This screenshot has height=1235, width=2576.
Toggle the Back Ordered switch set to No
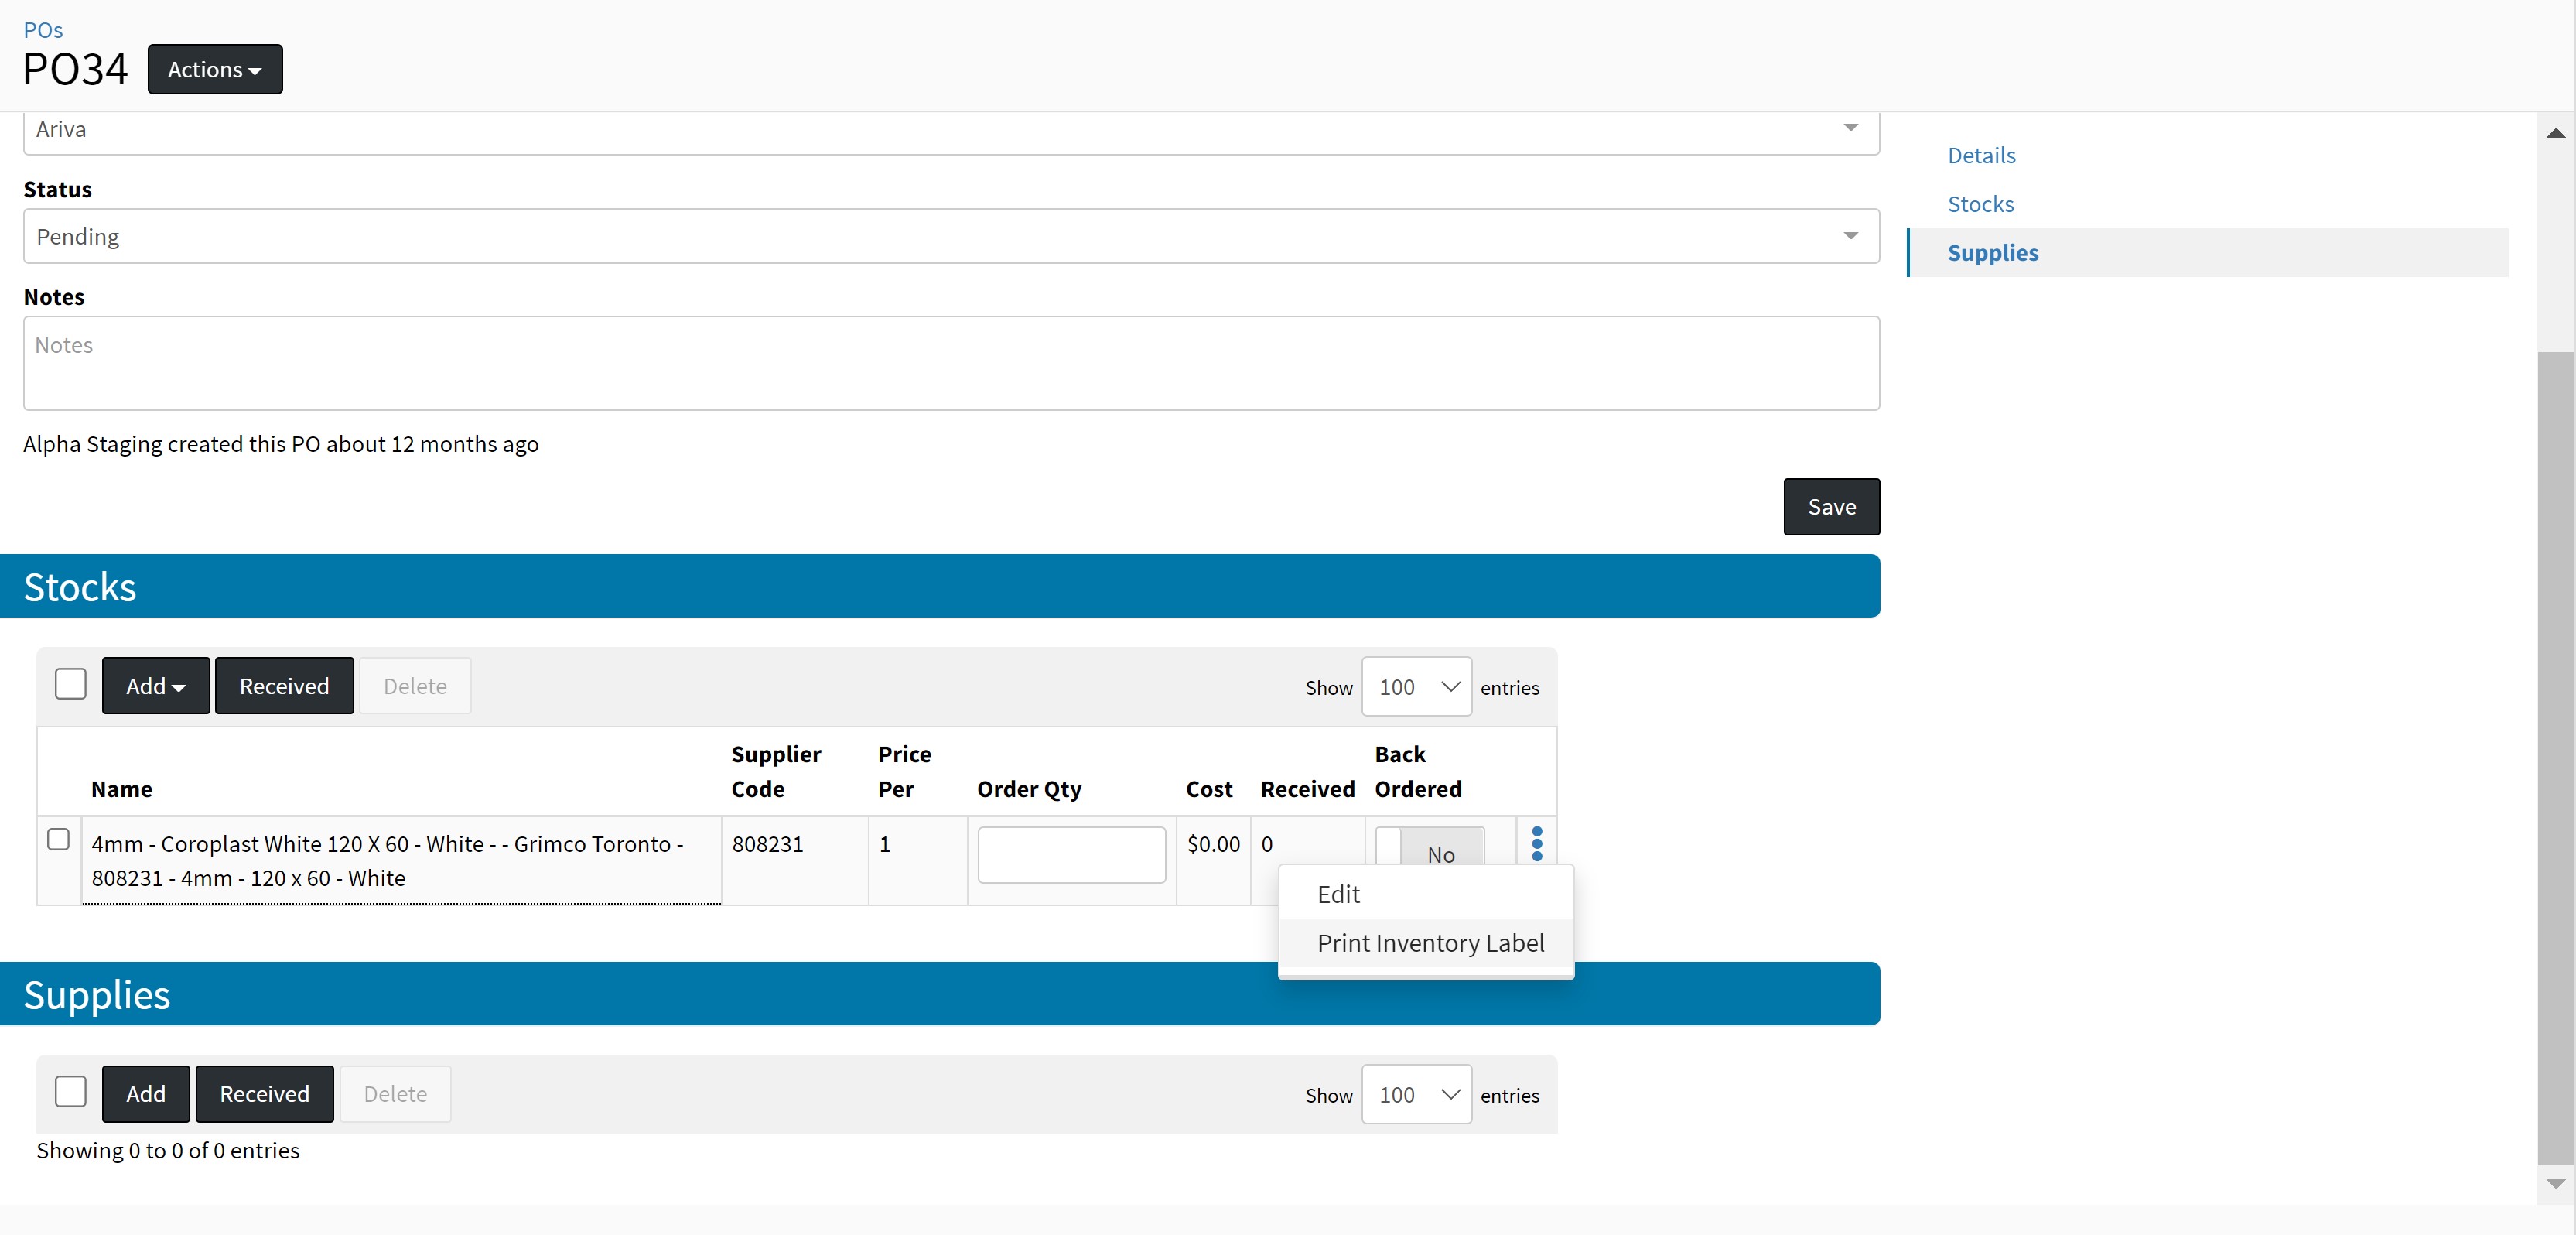[x=1429, y=848]
